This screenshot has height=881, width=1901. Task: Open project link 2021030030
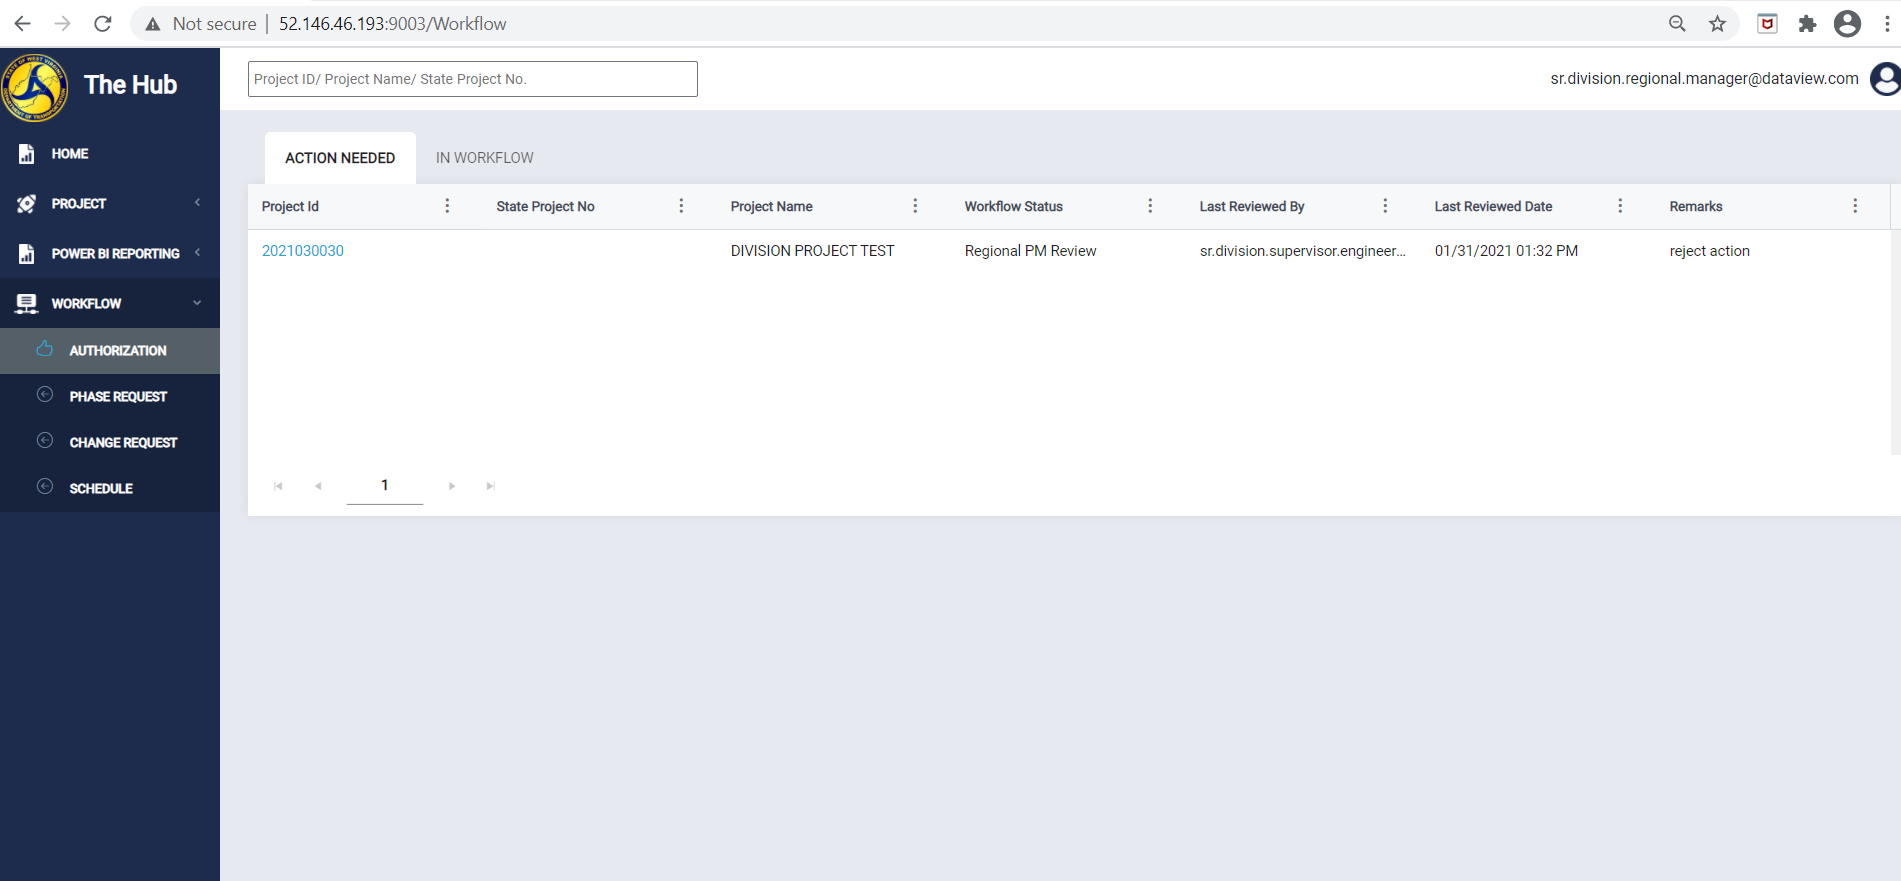click(x=303, y=251)
